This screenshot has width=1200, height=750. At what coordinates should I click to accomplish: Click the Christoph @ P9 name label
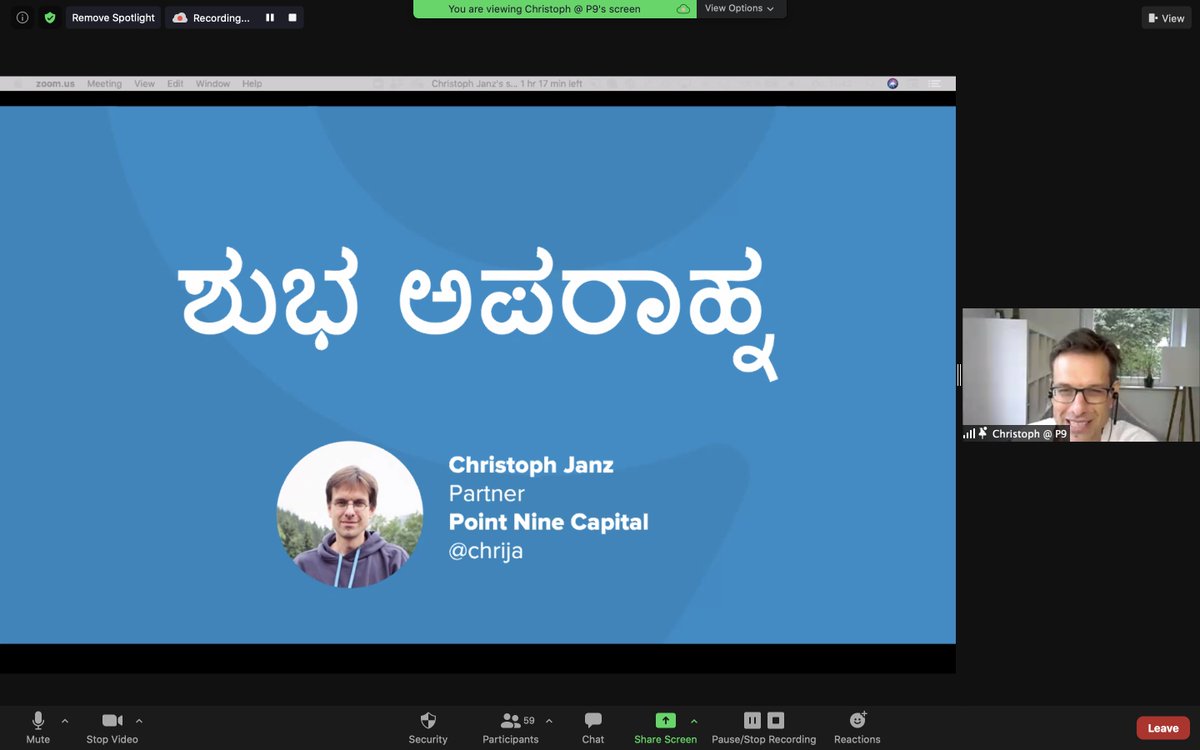coord(1029,434)
